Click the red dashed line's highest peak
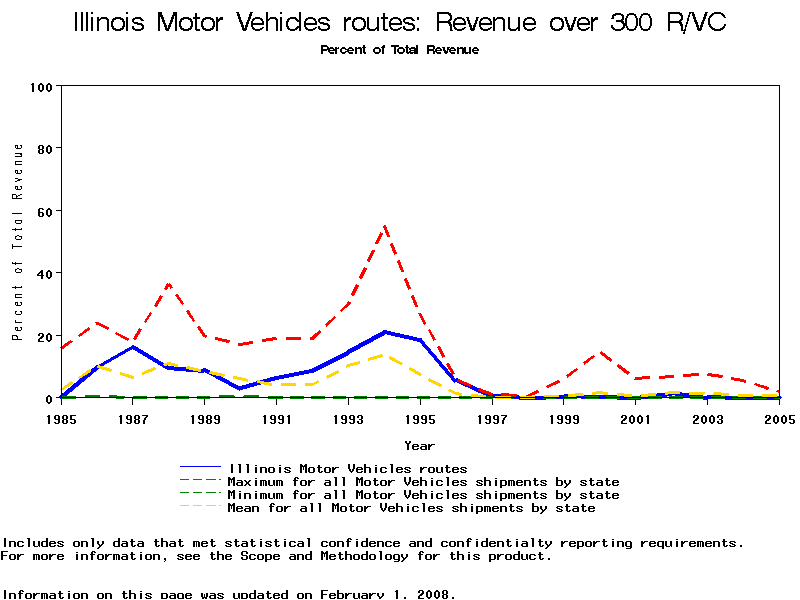Screen dimensions: 800x600 point(384,227)
